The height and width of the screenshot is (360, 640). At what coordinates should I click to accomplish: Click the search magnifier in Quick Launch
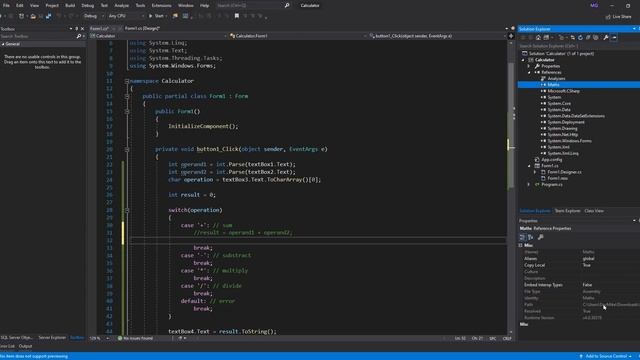[x=287, y=6]
